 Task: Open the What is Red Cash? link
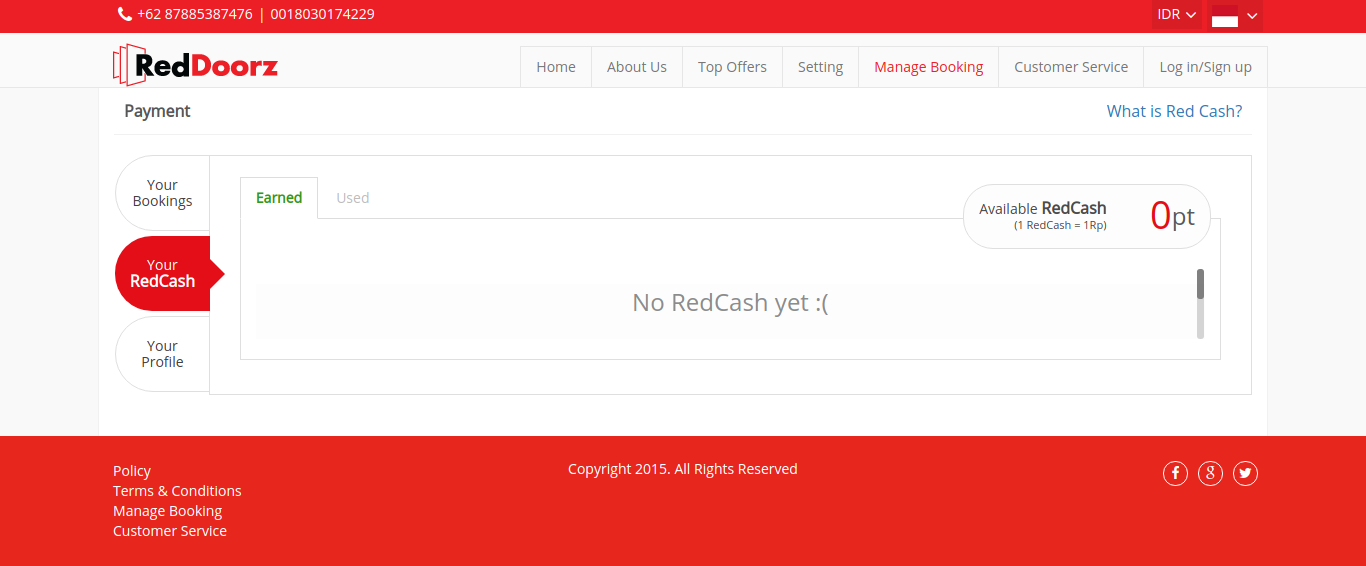coord(1174,111)
